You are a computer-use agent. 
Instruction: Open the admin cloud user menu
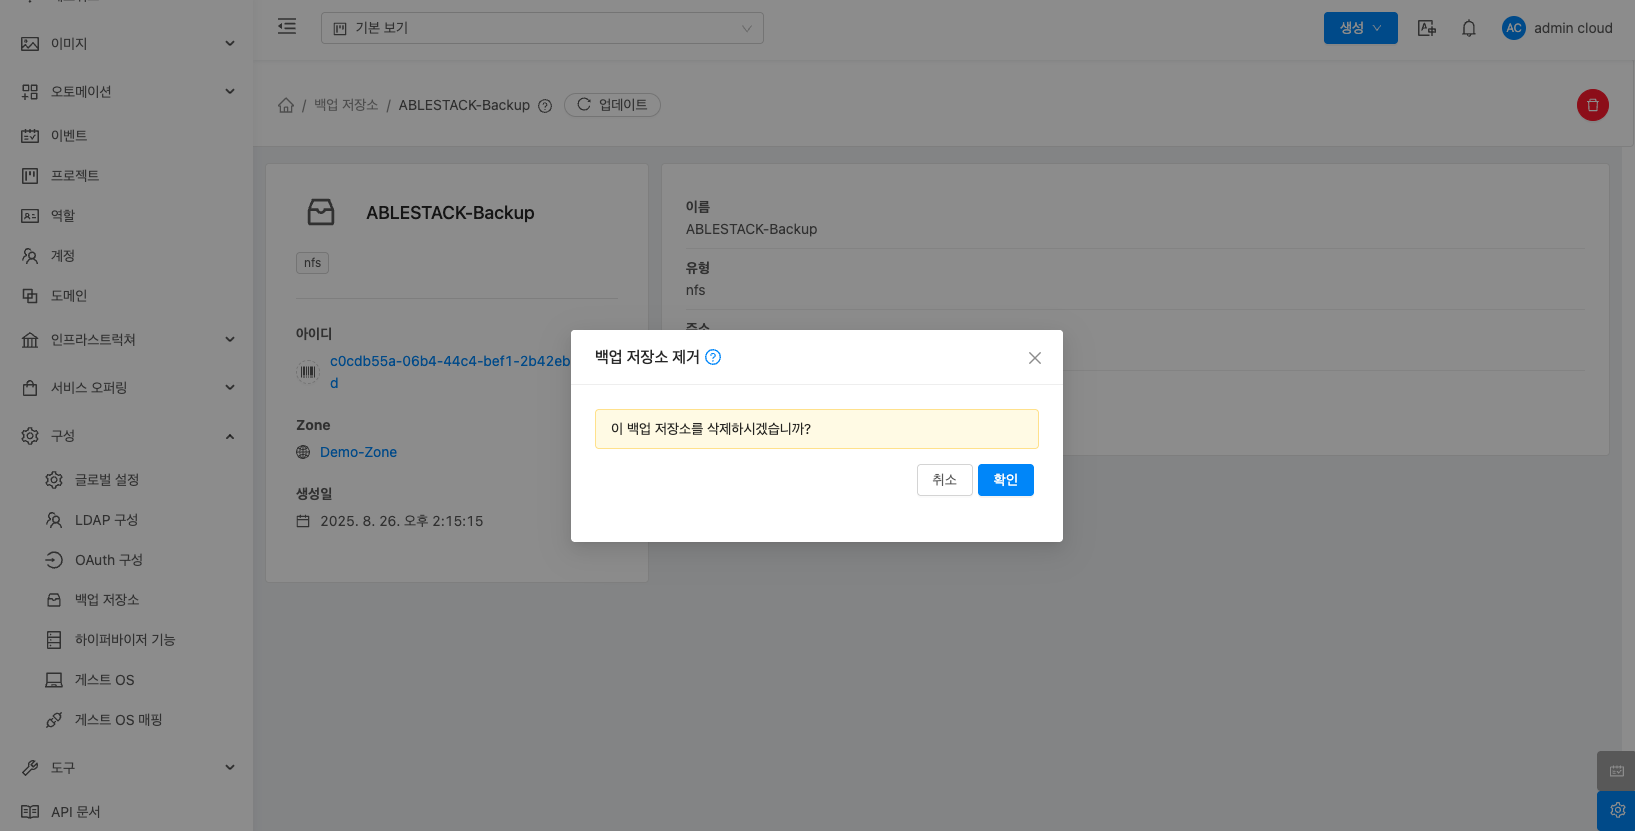pos(1557,28)
